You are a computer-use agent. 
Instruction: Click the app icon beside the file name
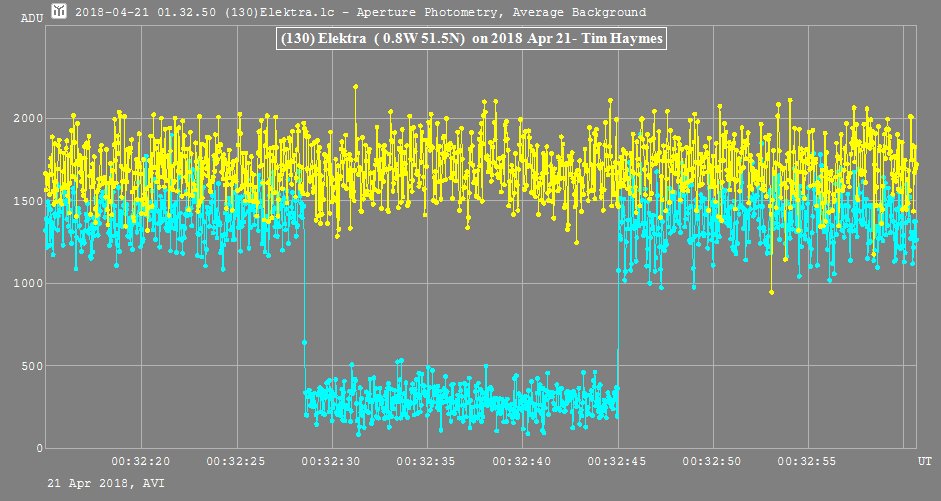pos(60,11)
